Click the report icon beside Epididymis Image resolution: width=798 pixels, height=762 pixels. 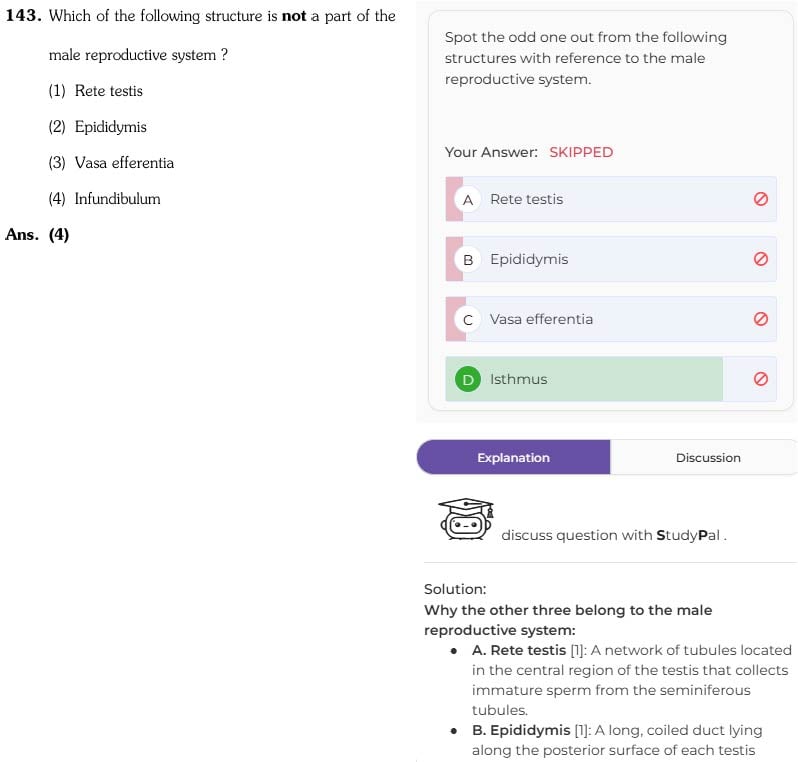760,259
